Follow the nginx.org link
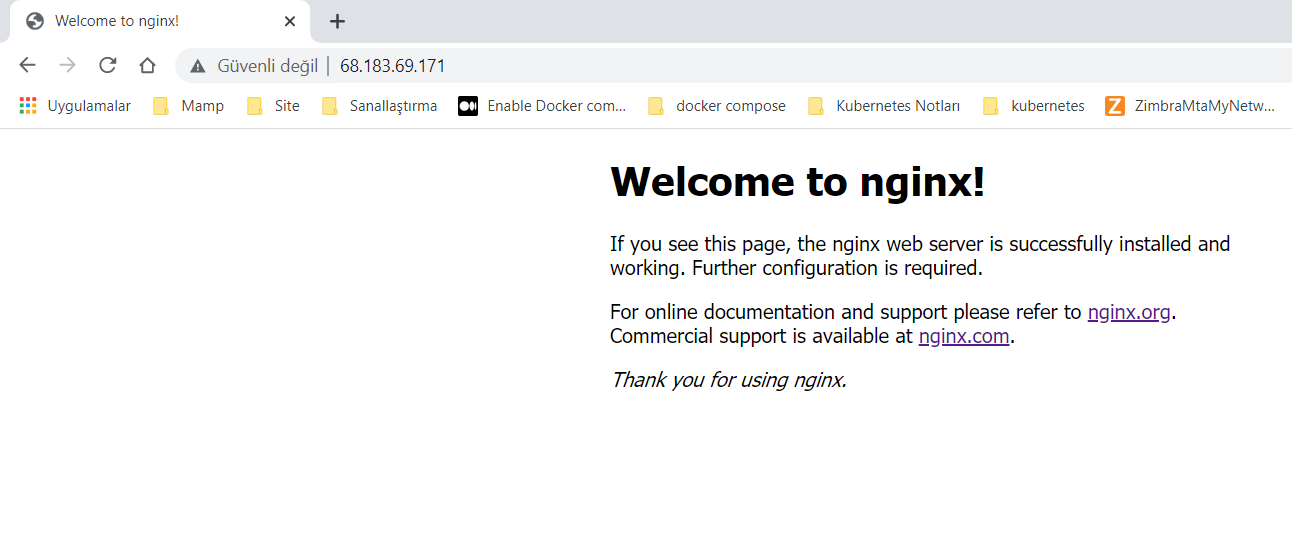The image size is (1292, 547). (x=1129, y=312)
